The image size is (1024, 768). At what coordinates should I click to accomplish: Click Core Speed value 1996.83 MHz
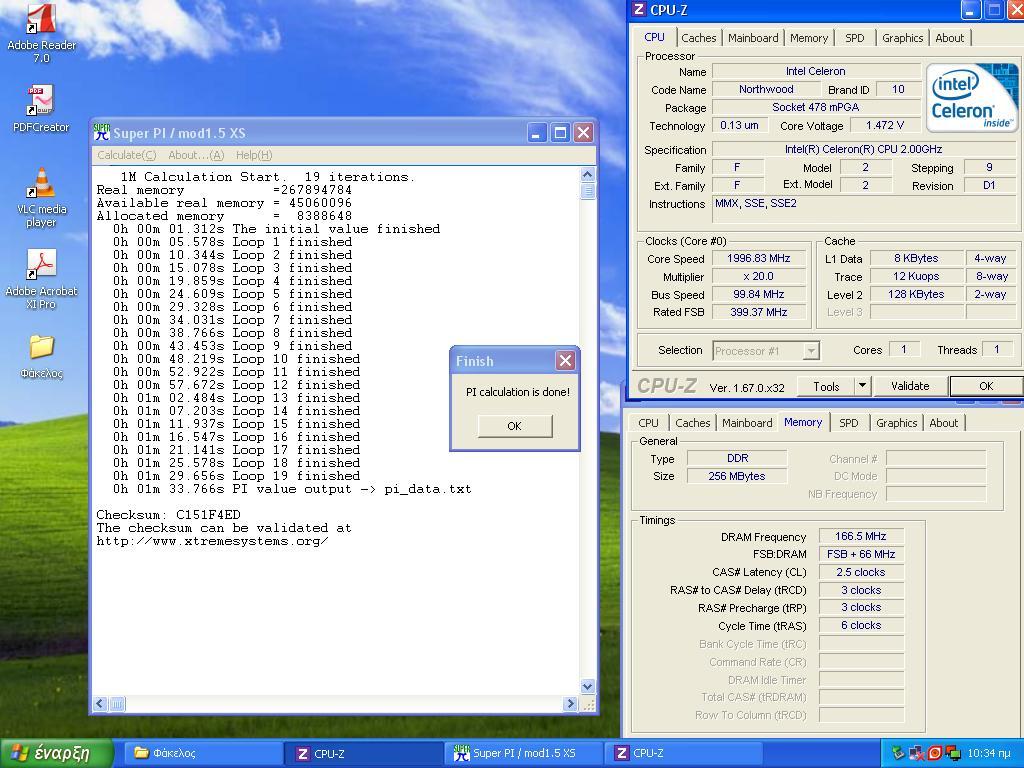(759, 259)
